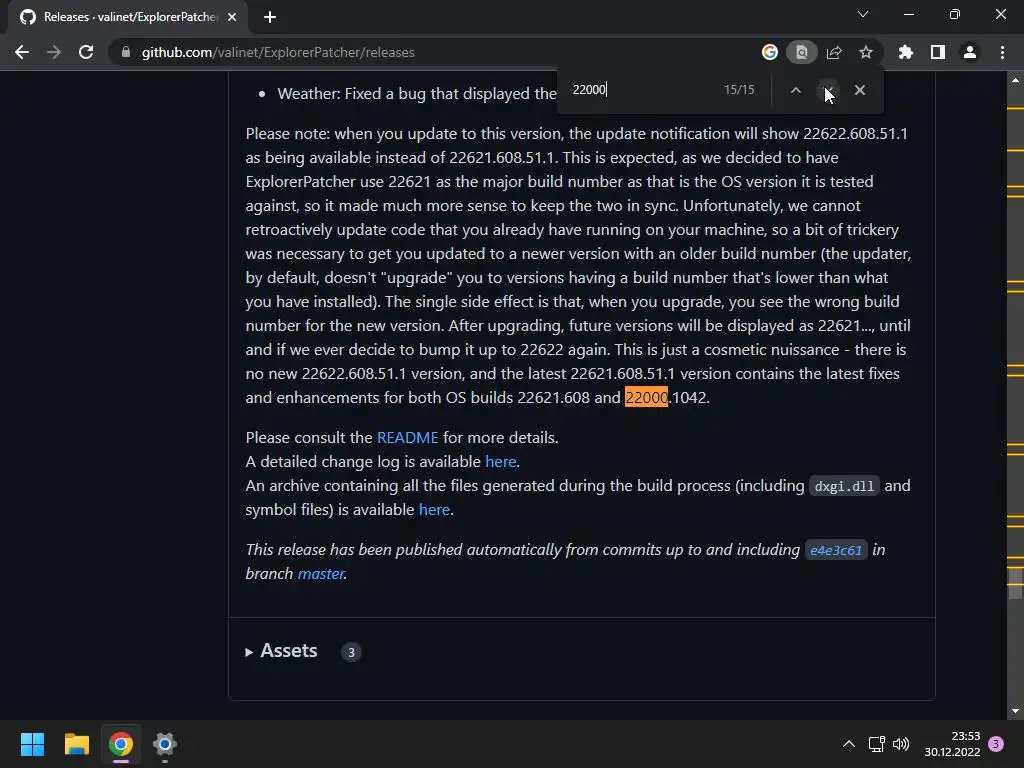
Task: Click the 15/15 match counter
Action: (739, 89)
